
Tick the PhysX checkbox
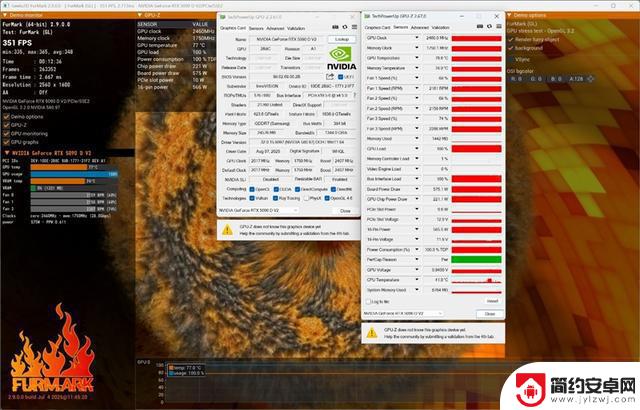pos(306,198)
